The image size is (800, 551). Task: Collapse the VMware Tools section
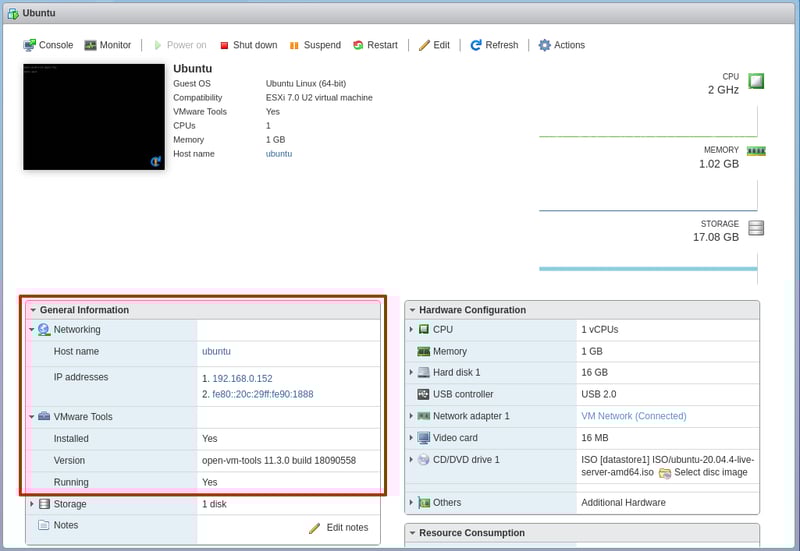(x=32, y=417)
